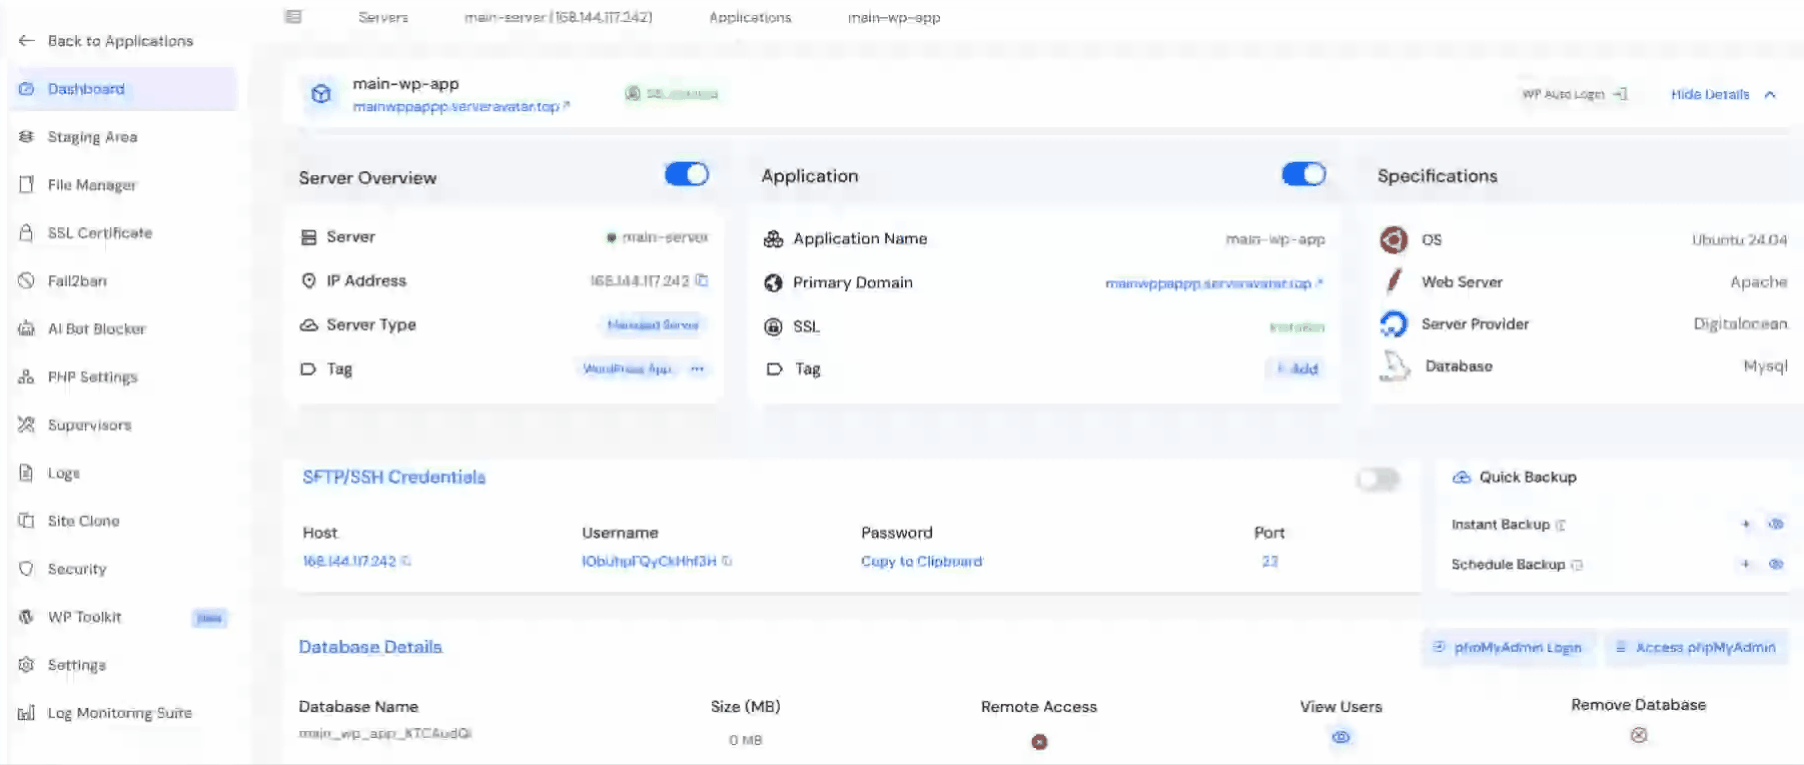1804x765 pixels.
Task: Select AI Bot Blocker in sidebar
Action: tap(96, 329)
